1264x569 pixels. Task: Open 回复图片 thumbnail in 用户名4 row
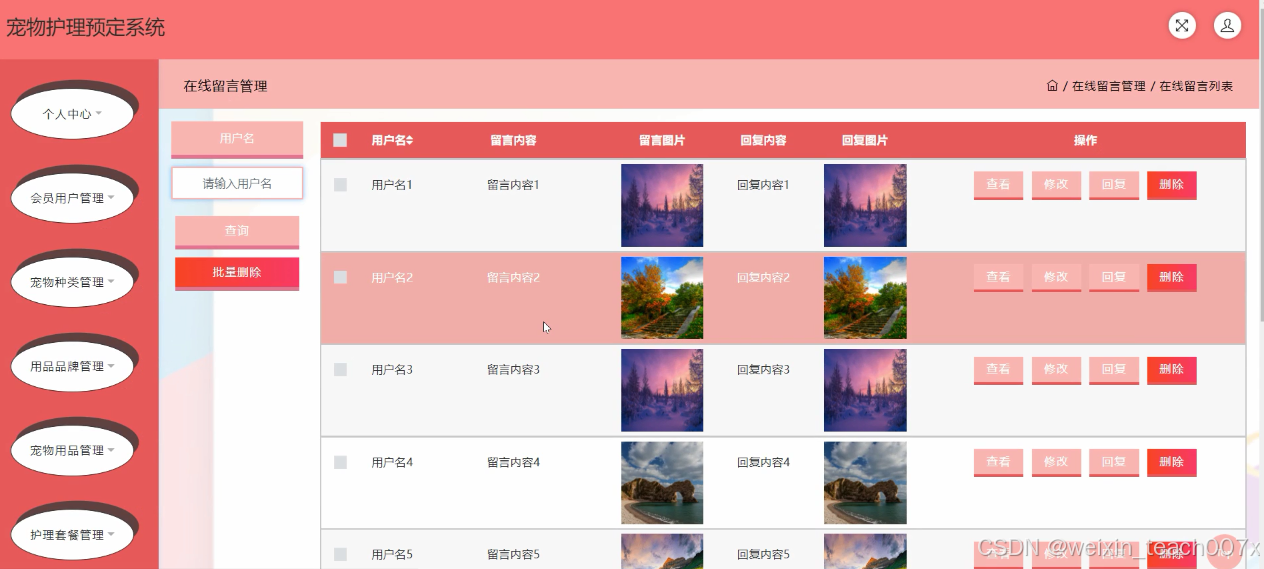point(865,483)
